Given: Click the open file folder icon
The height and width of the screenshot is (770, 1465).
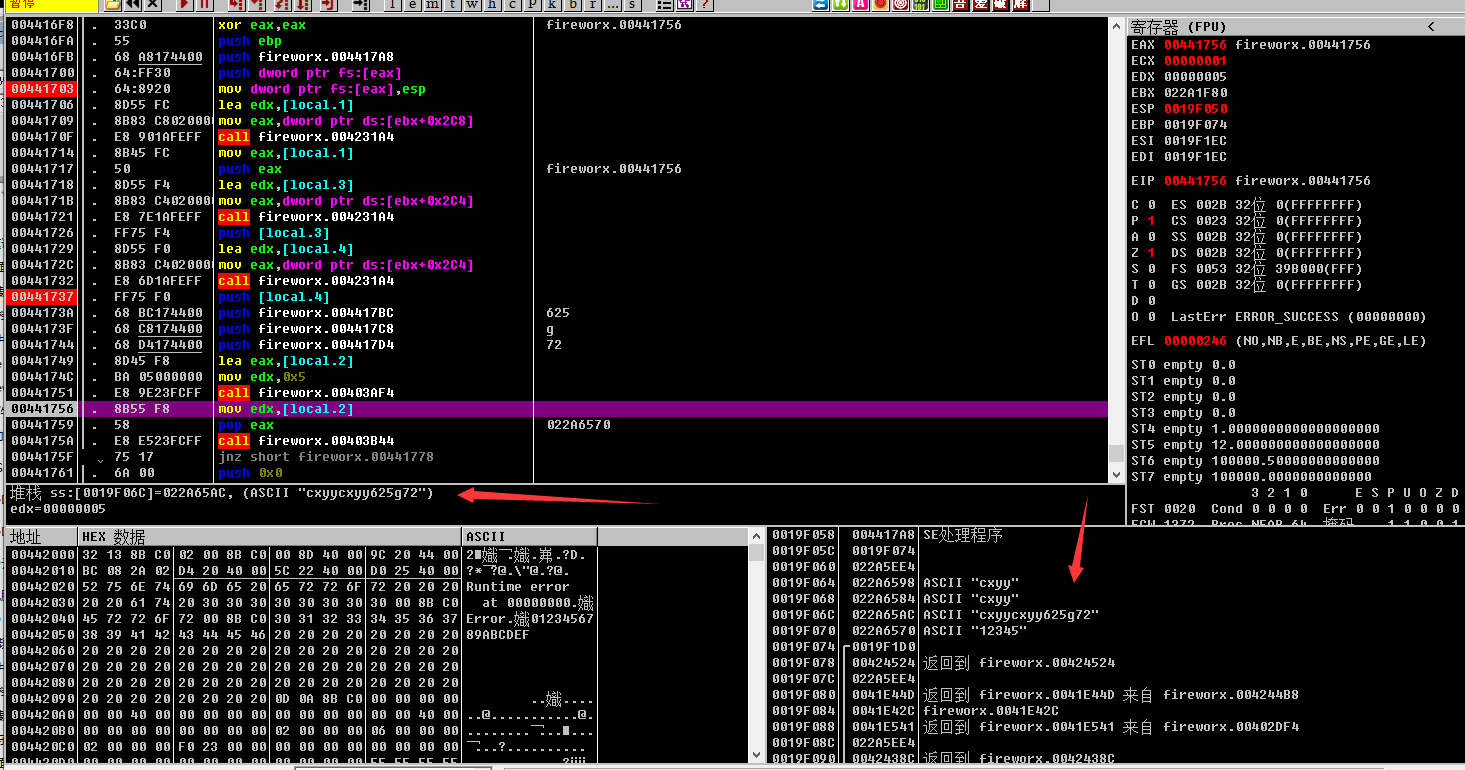Looking at the screenshot, I should pos(114,5).
